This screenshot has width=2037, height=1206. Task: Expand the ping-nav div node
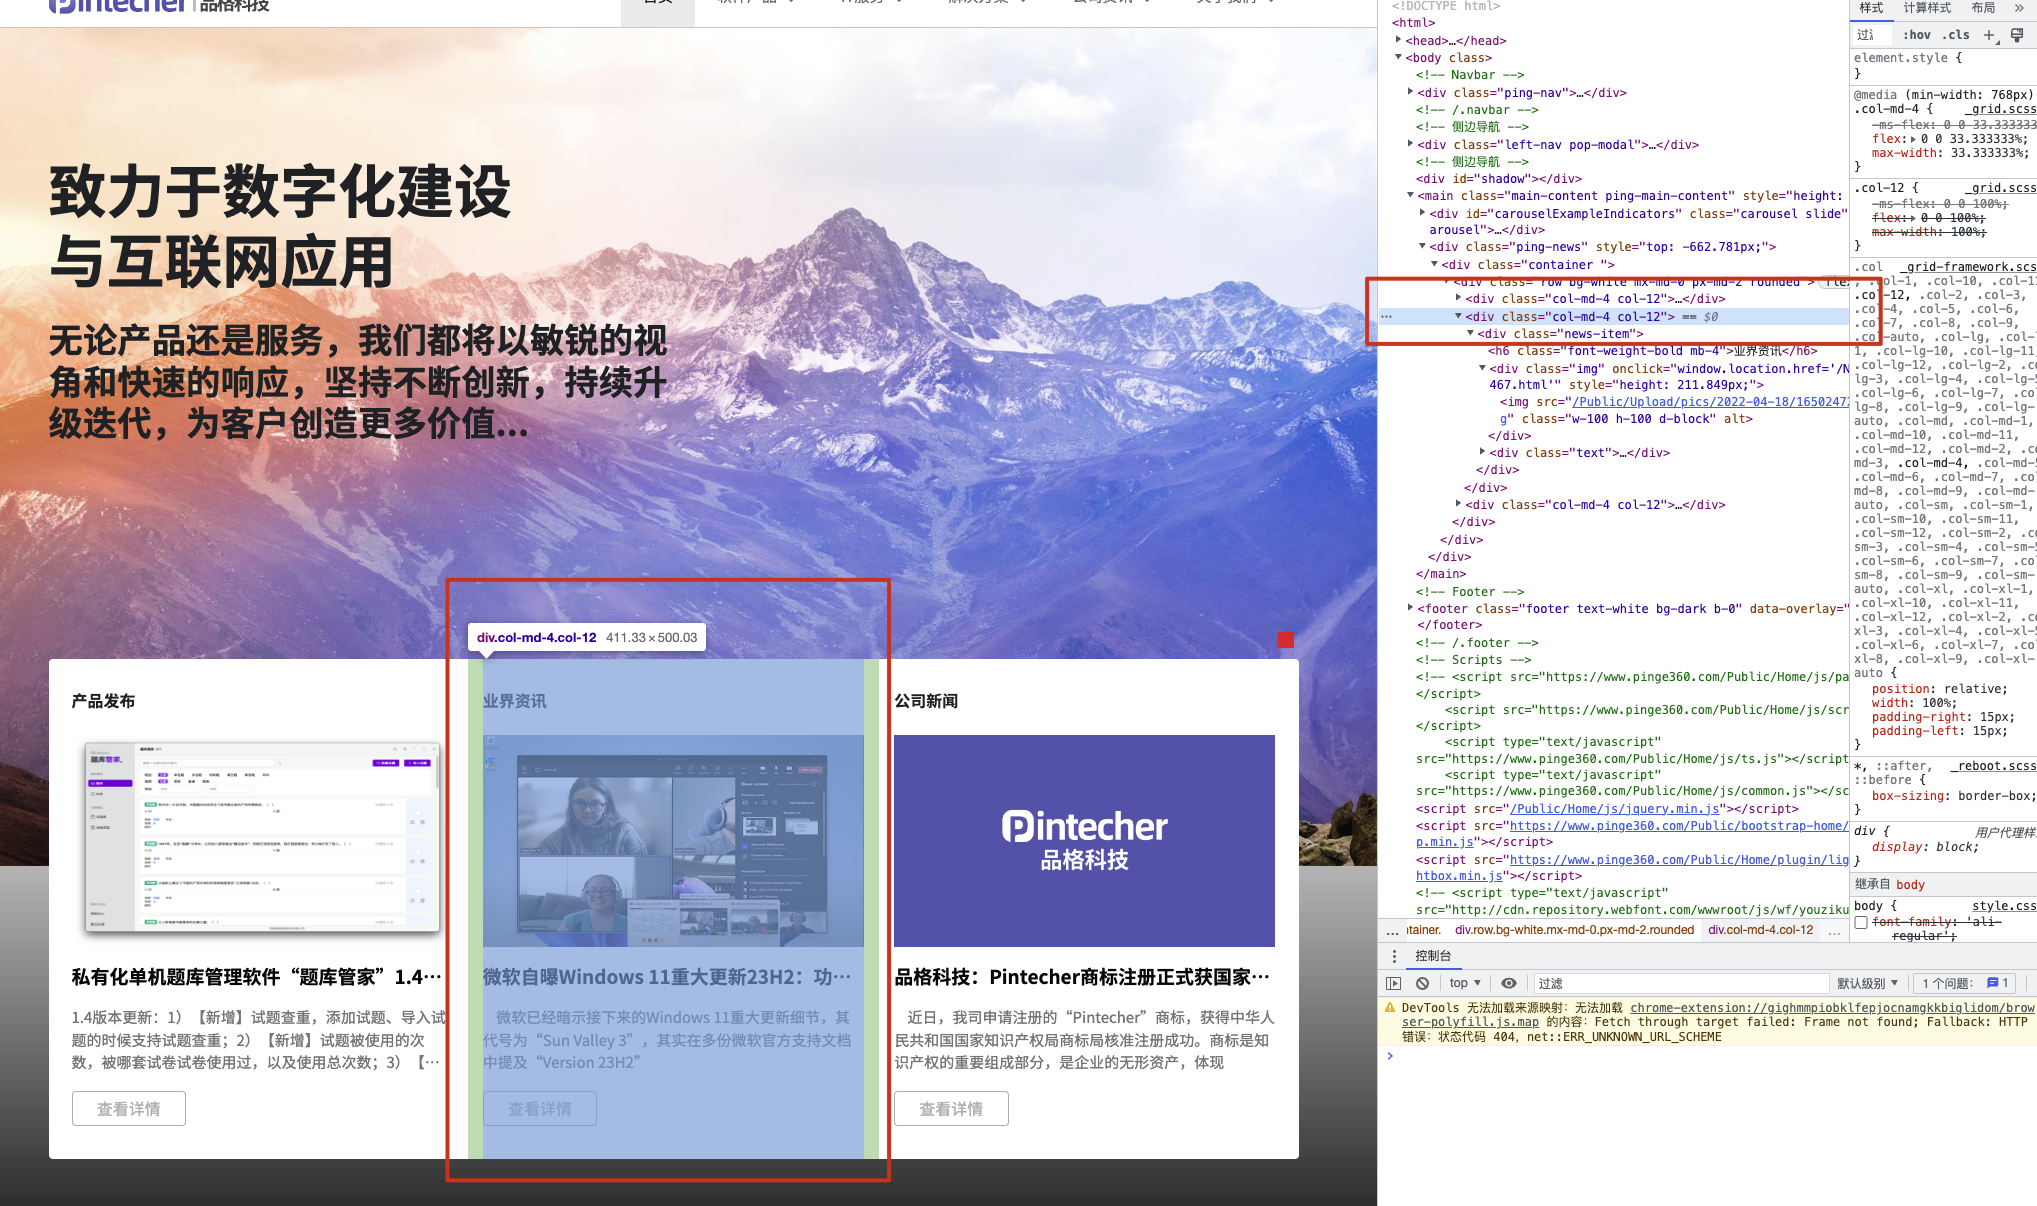point(1410,92)
